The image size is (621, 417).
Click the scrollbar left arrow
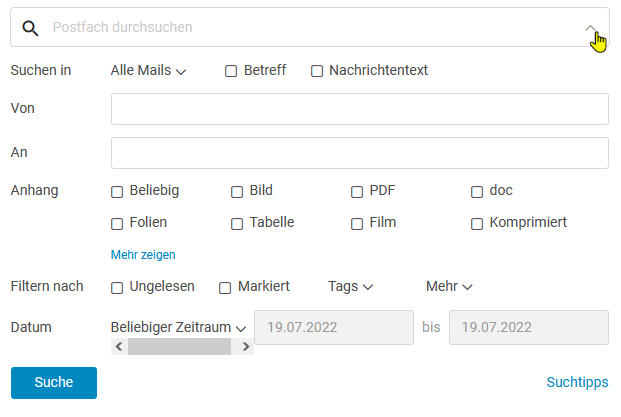coord(119,347)
